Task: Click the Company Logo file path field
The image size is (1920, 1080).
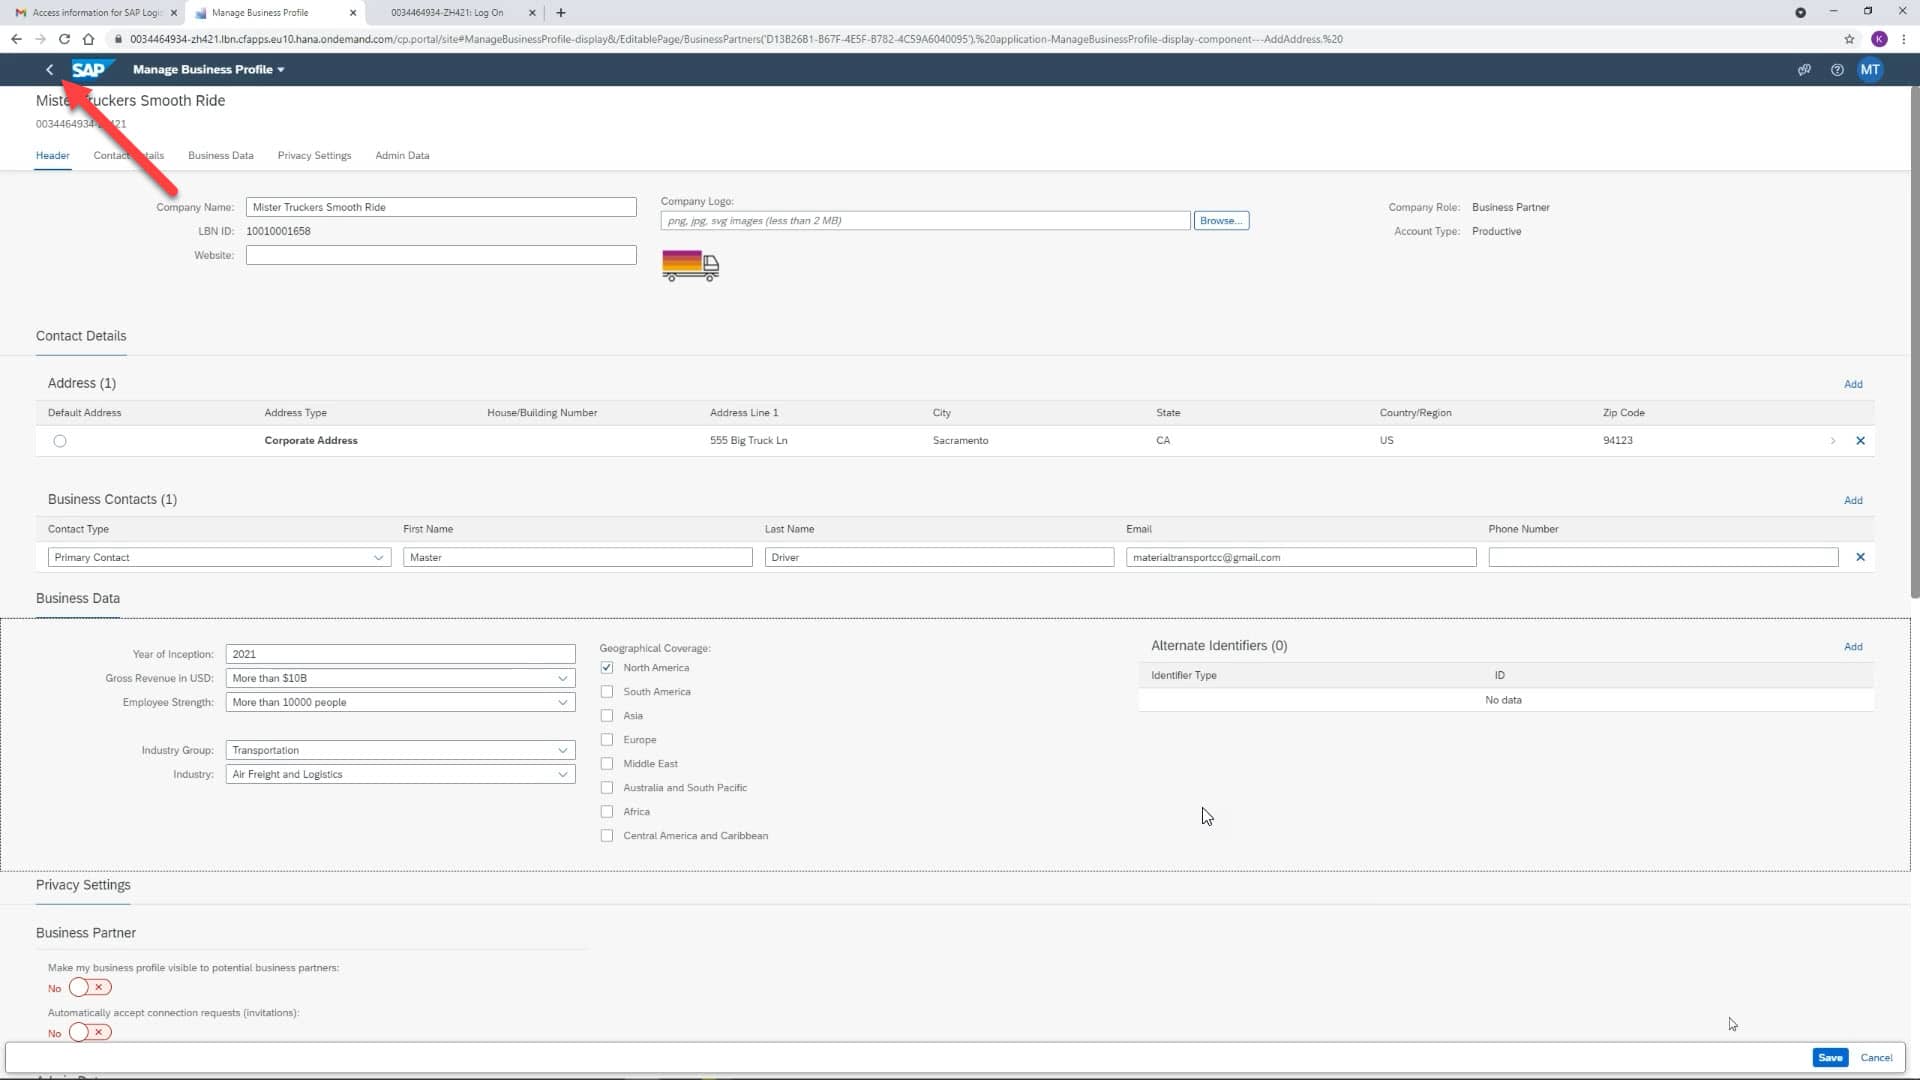Action: point(925,221)
